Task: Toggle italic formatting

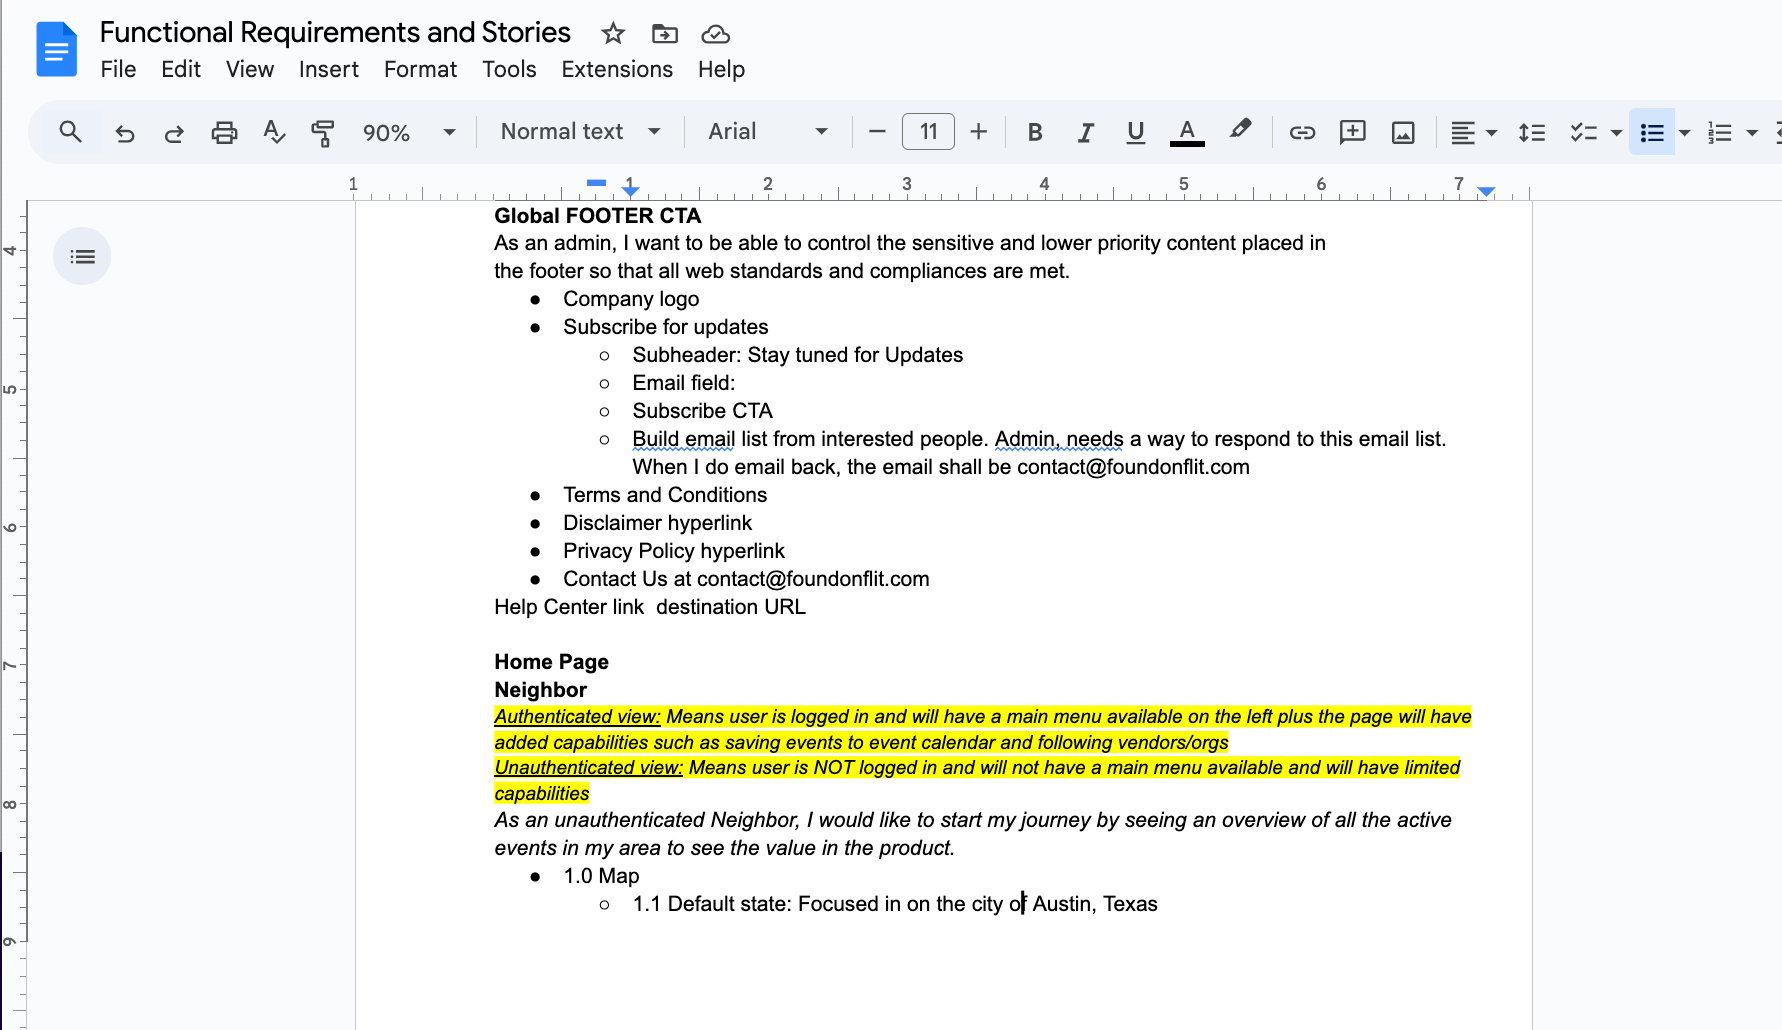Action: [1085, 132]
